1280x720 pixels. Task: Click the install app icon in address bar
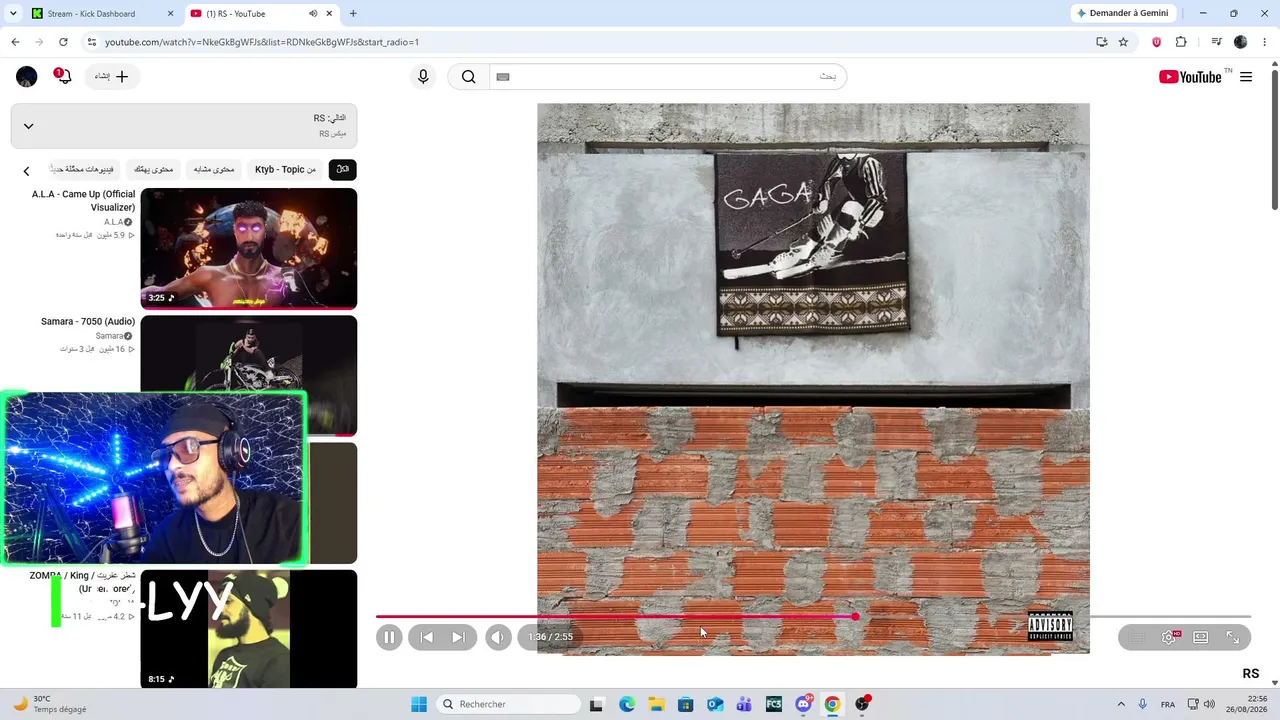point(1102,42)
